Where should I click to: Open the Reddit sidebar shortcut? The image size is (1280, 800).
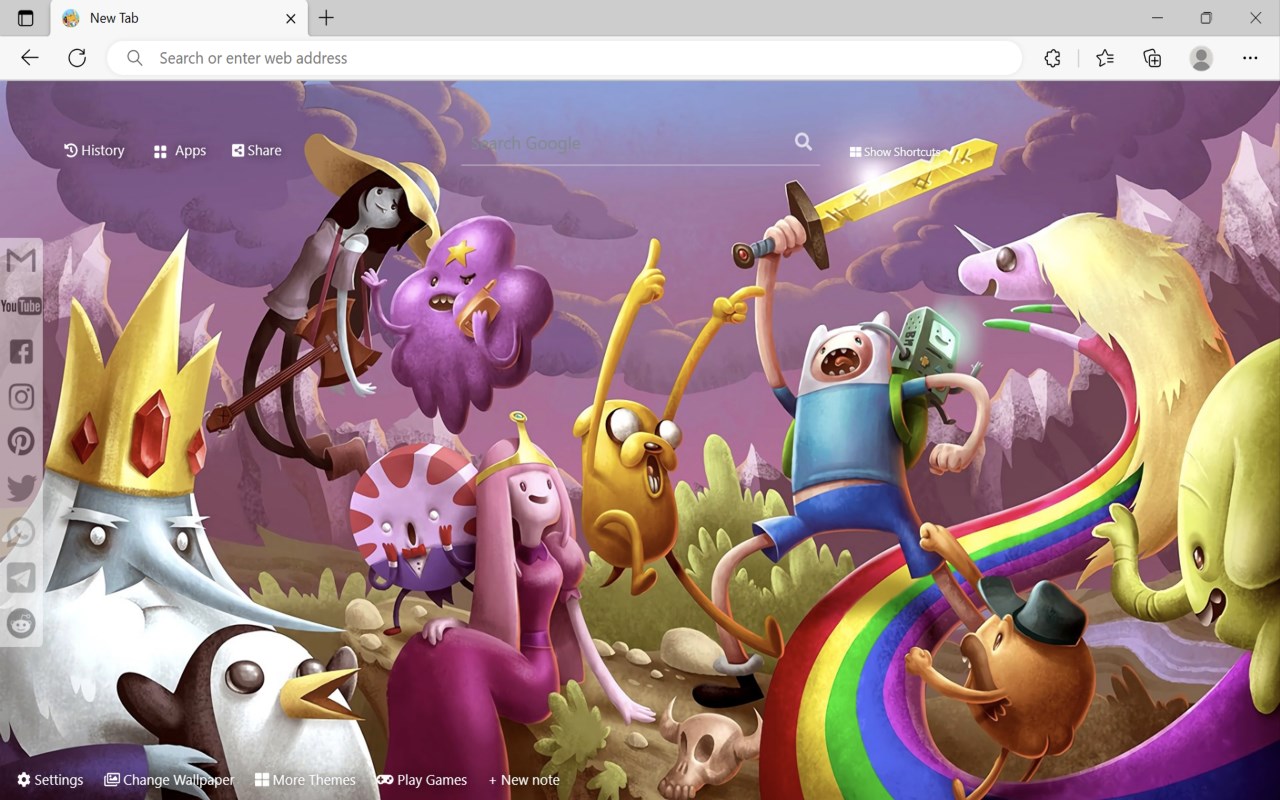[x=21, y=623]
